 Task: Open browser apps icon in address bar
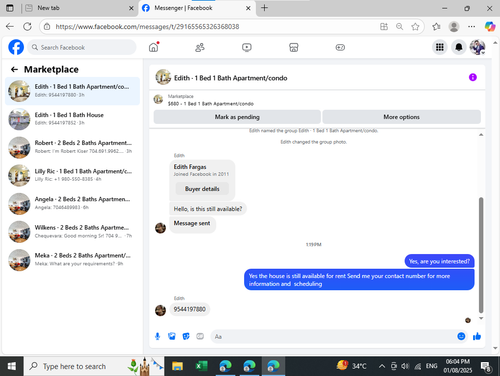[384, 27]
